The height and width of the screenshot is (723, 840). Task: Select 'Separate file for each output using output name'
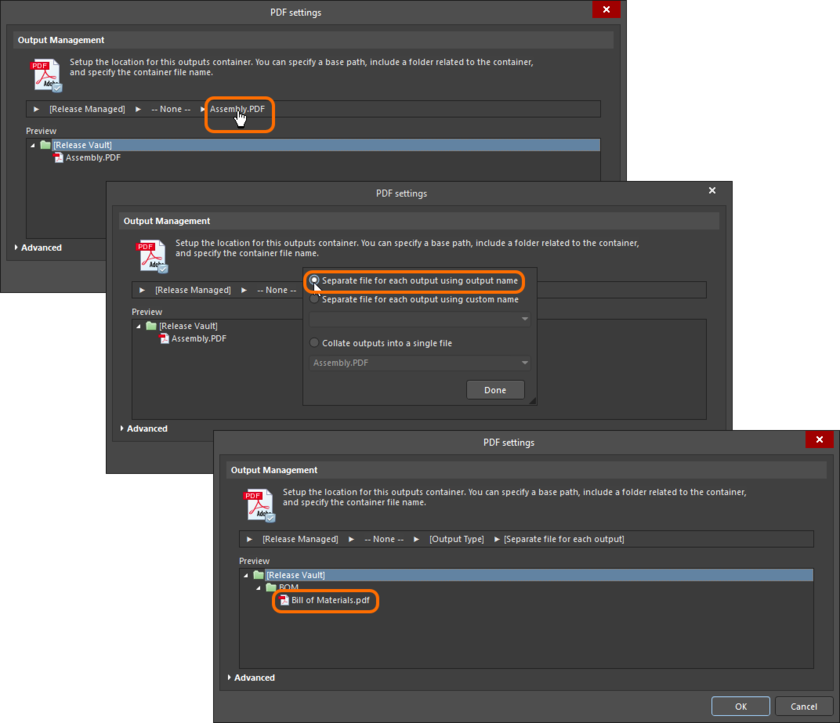[x=314, y=281]
